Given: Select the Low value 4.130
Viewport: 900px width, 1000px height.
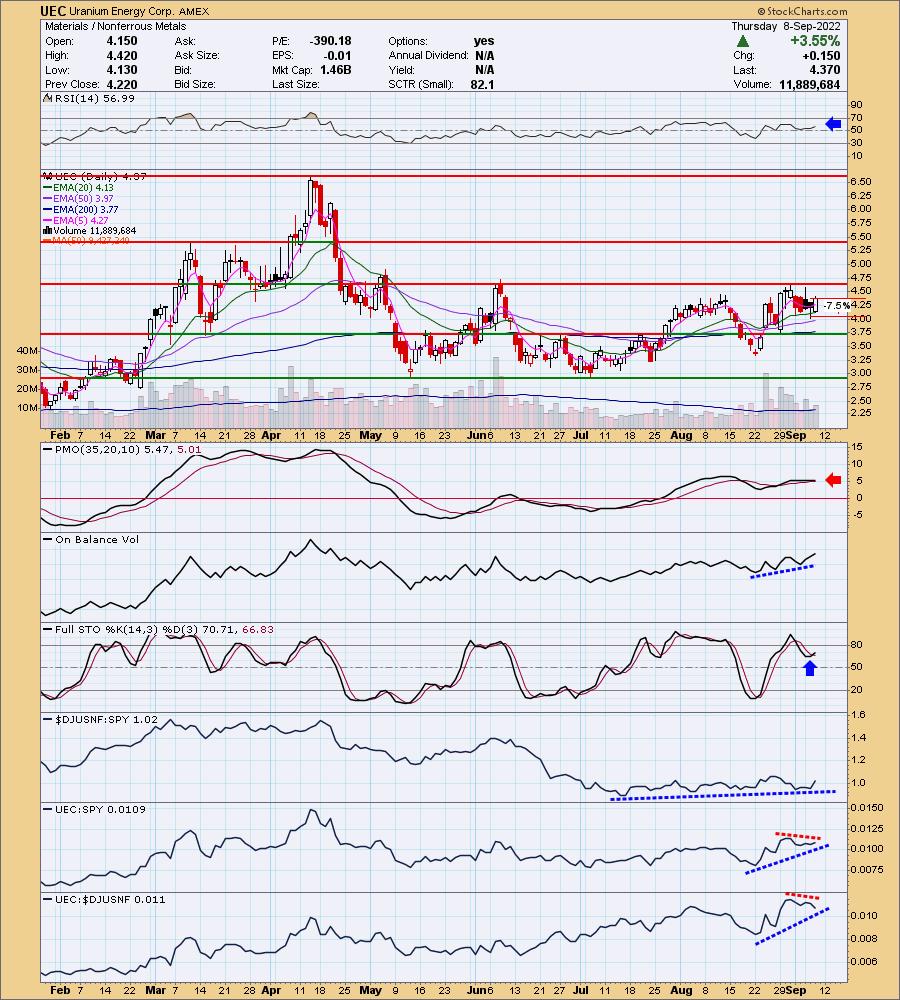Looking at the screenshot, I should point(122,70).
